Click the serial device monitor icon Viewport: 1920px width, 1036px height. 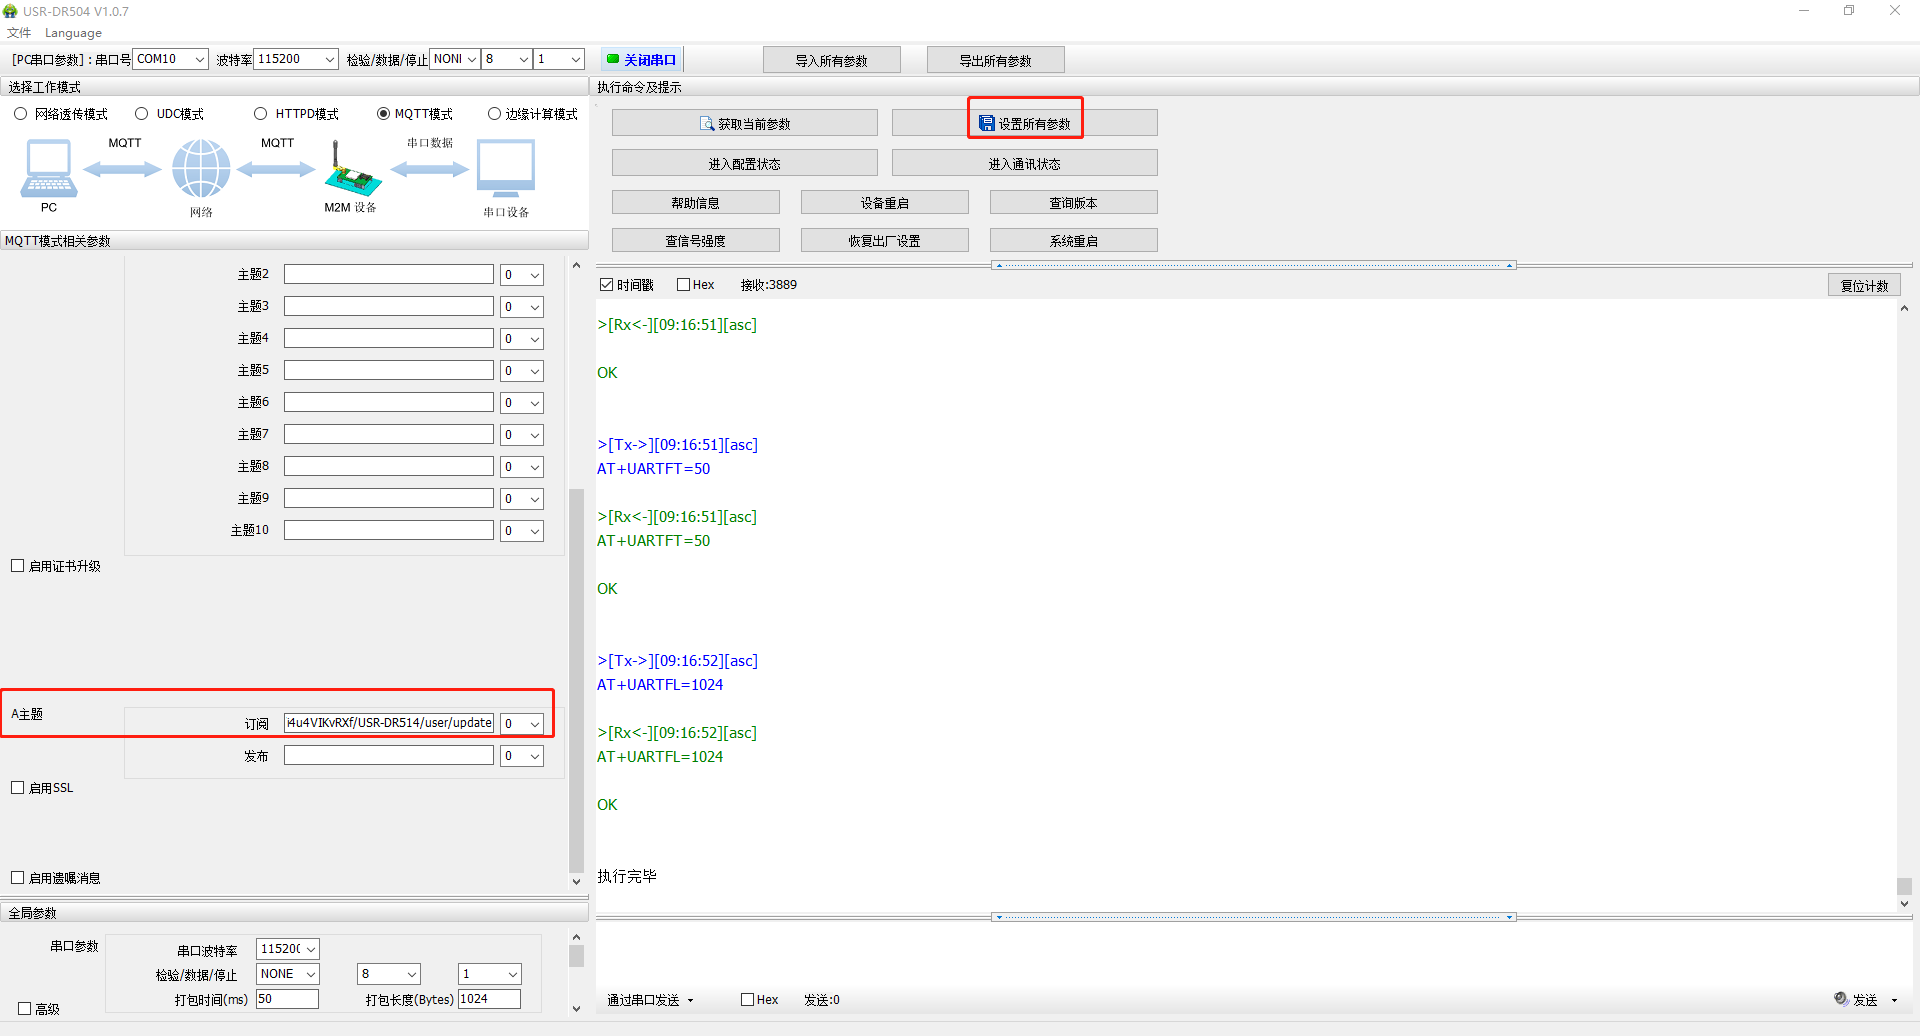(x=506, y=168)
